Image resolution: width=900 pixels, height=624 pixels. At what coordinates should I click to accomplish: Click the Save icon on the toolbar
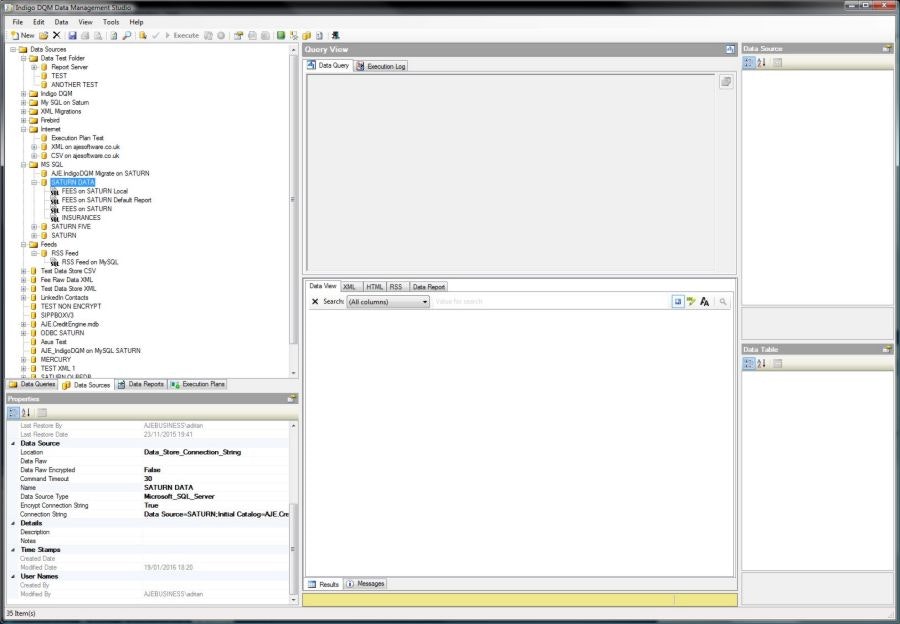point(74,34)
